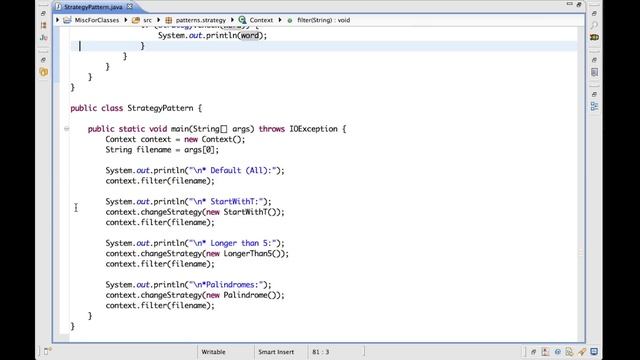Click the IOException in throws clause
The width and height of the screenshot is (640, 360).
tap(313, 129)
